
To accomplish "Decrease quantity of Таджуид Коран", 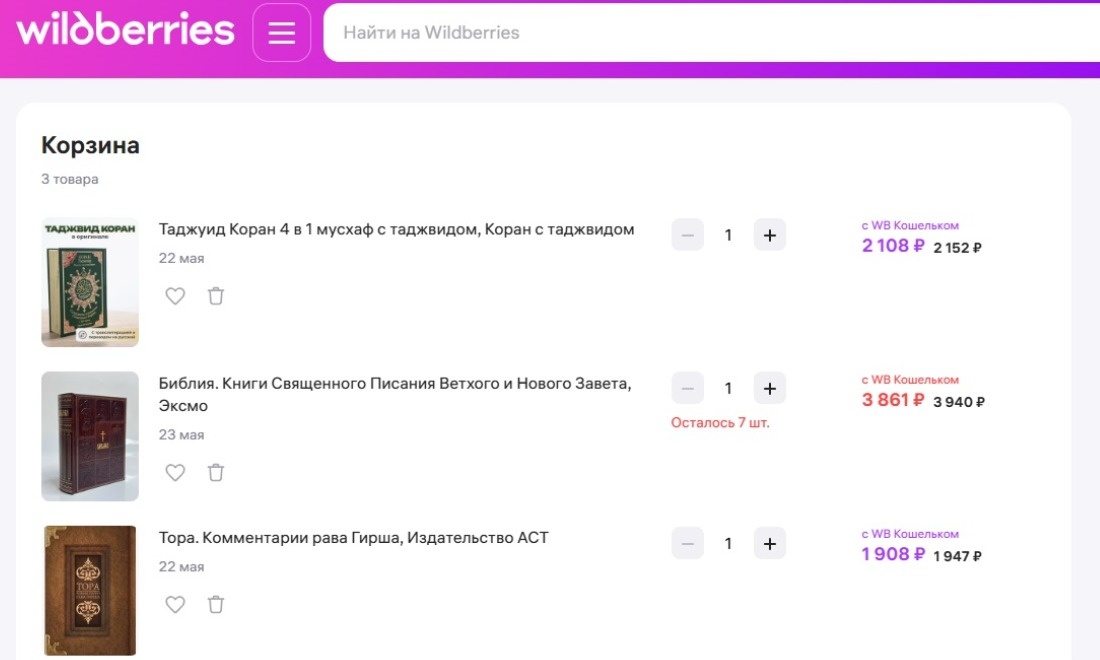I will pos(688,235).
